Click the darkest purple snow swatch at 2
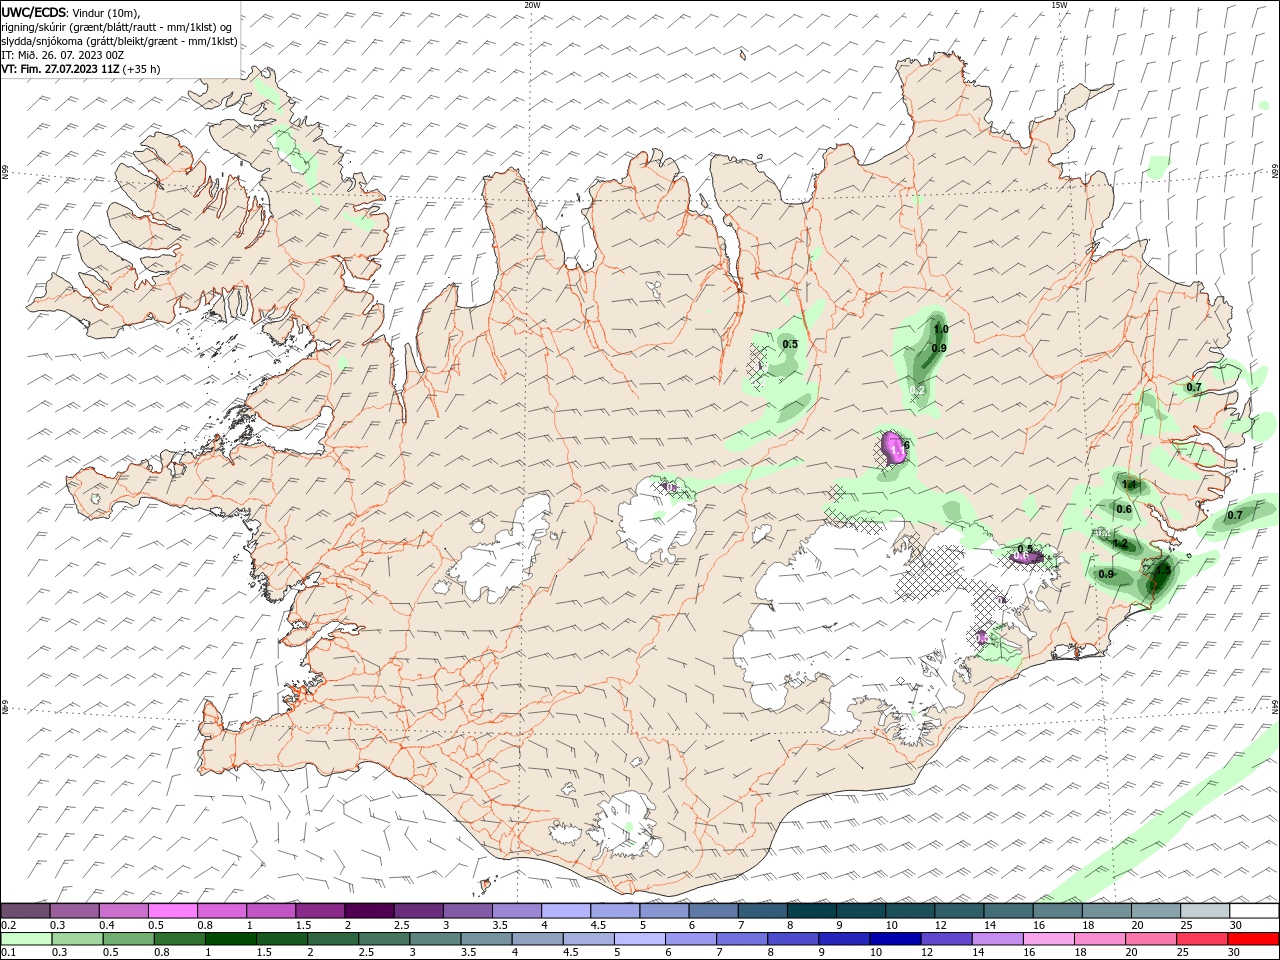 point(369,911)
